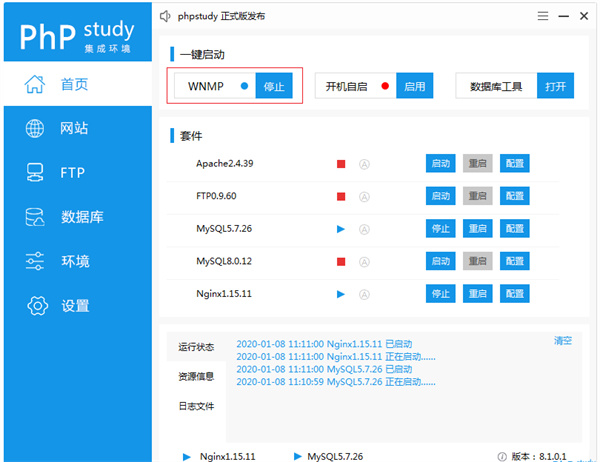Click the footer MySQL5.7.26 running arrow icon
600x462 pixels.
(297, 456)
